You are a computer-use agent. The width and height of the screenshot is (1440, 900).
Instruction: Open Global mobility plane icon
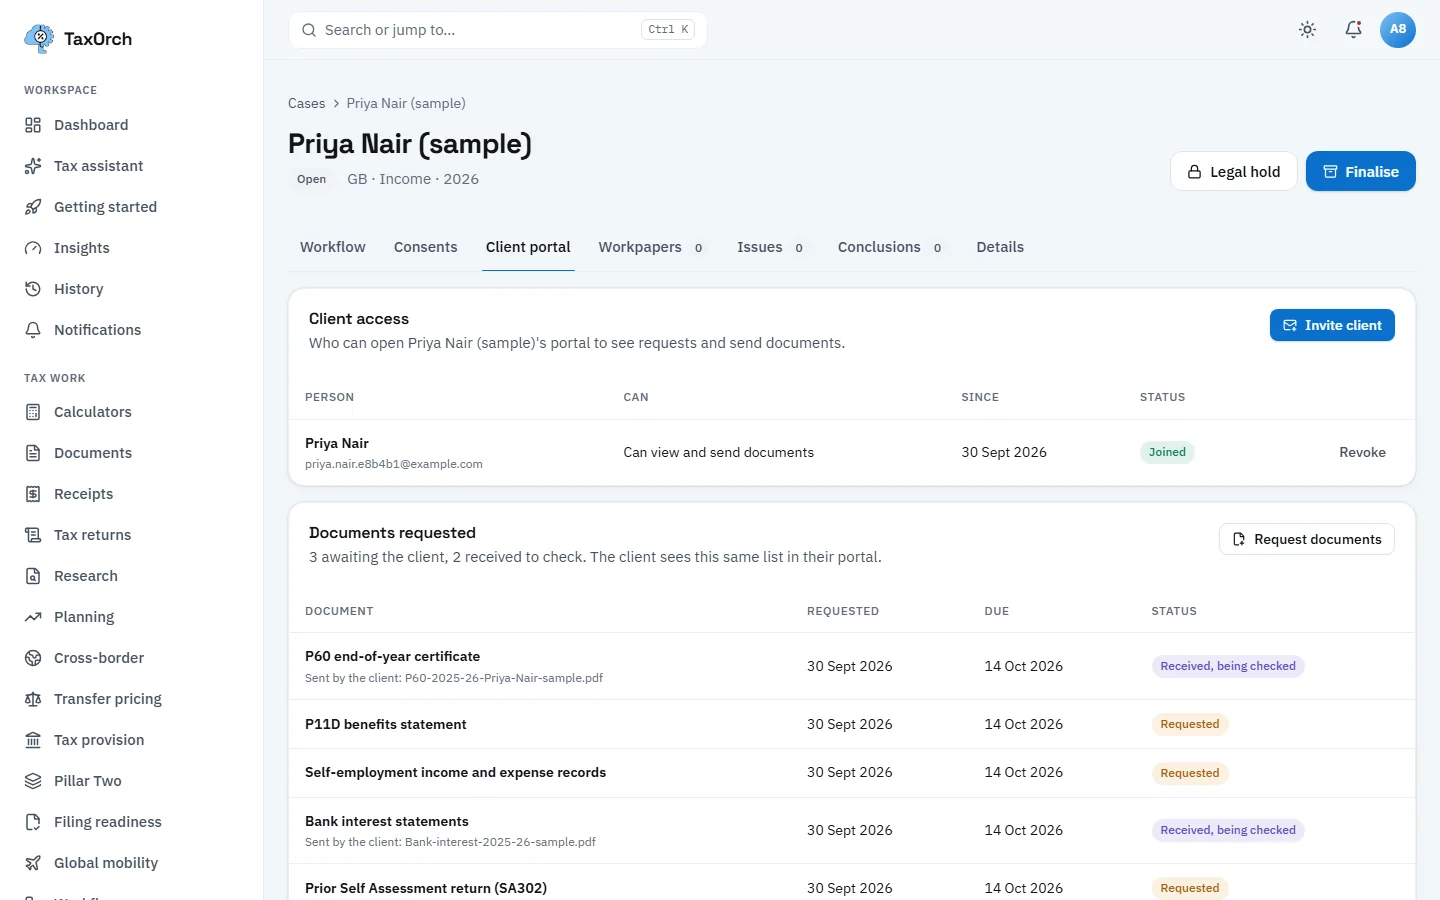tap(33, 863)
